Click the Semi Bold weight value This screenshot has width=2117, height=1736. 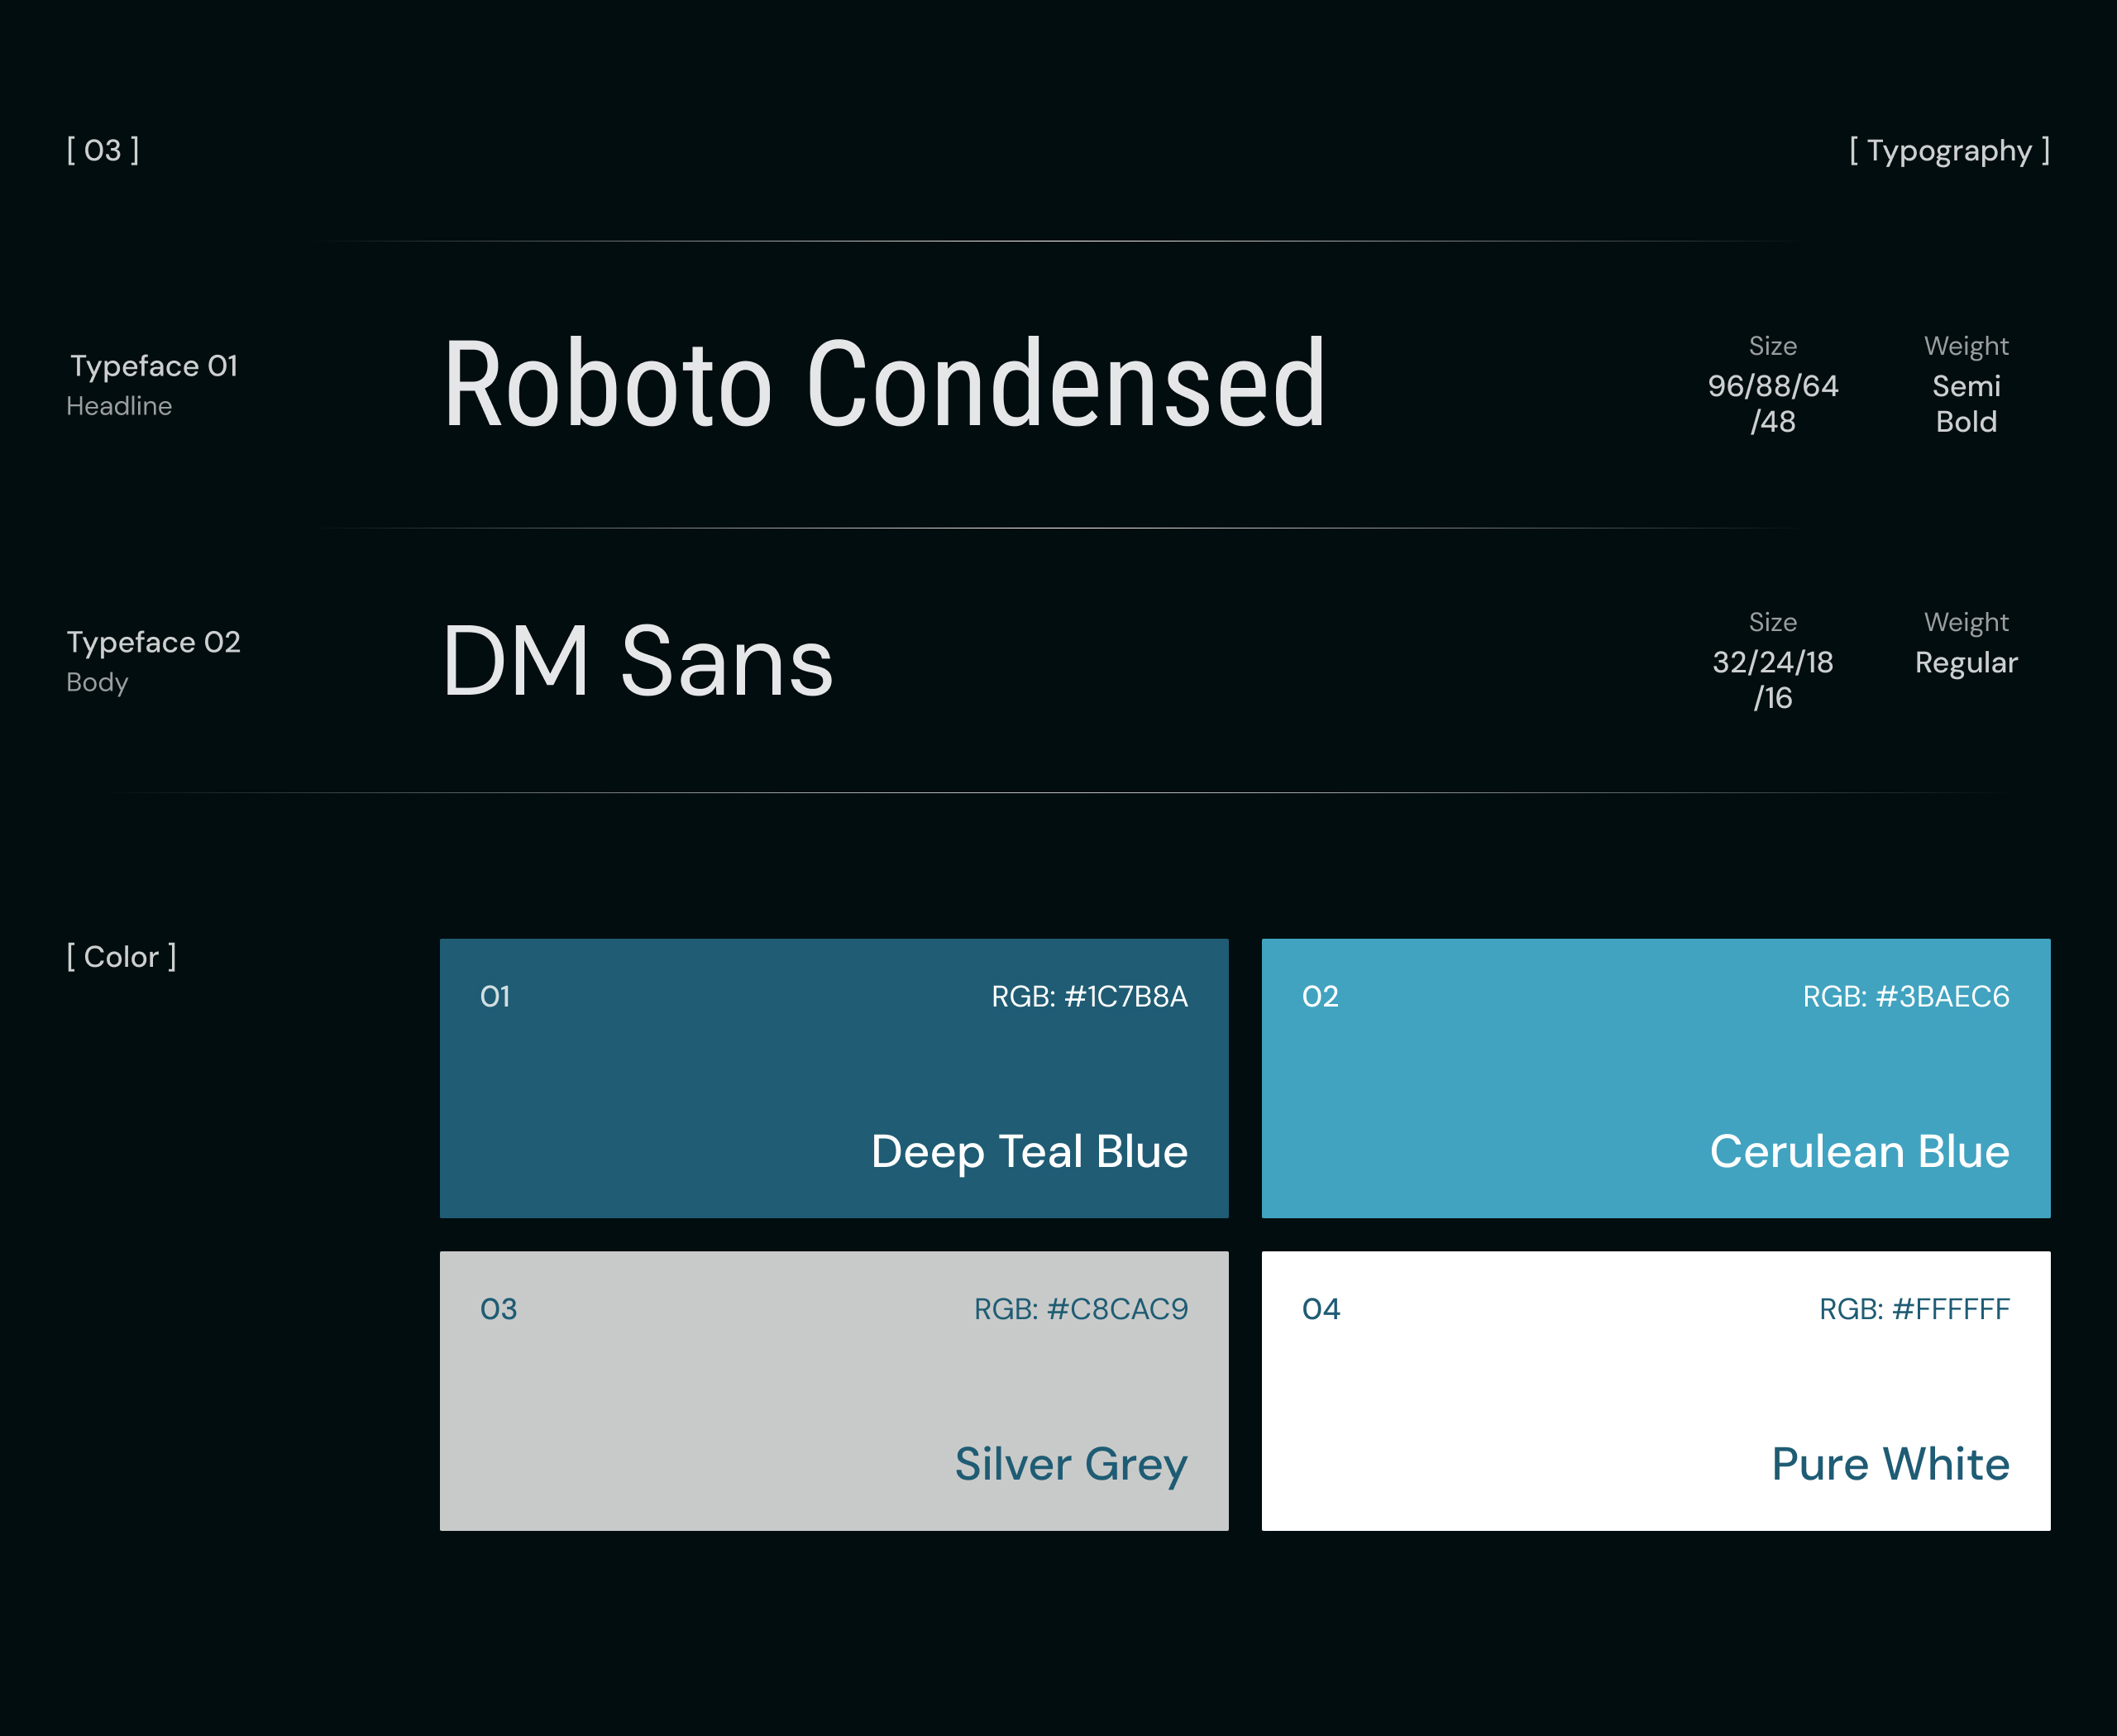click(x=1966, y=403)
